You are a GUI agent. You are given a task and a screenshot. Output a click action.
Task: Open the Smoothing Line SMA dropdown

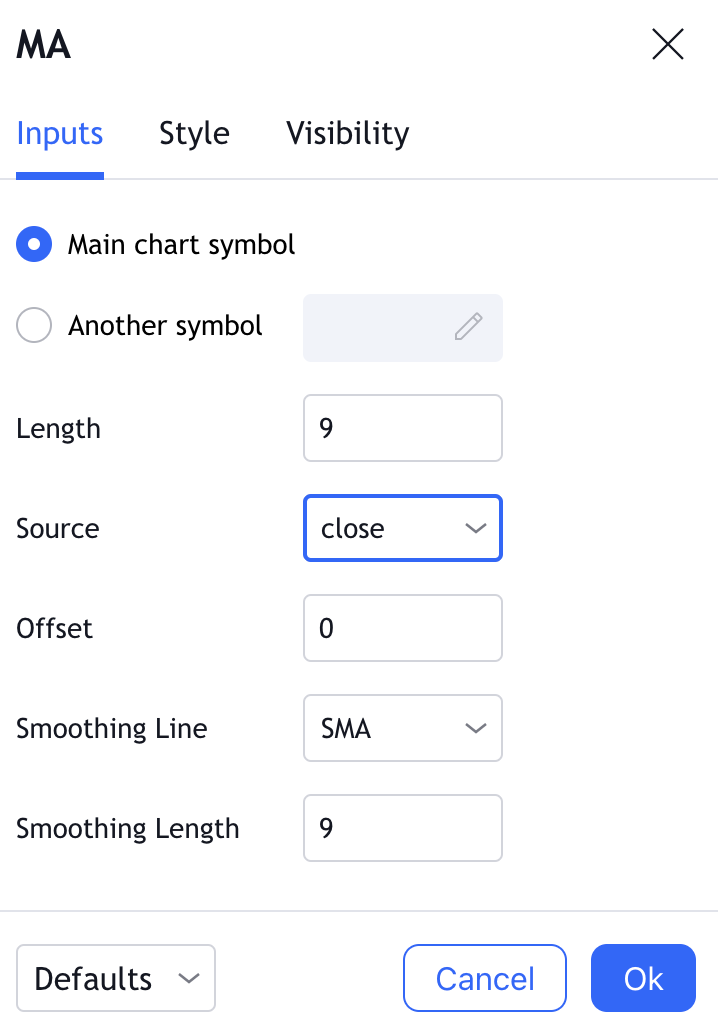[402, 728]
